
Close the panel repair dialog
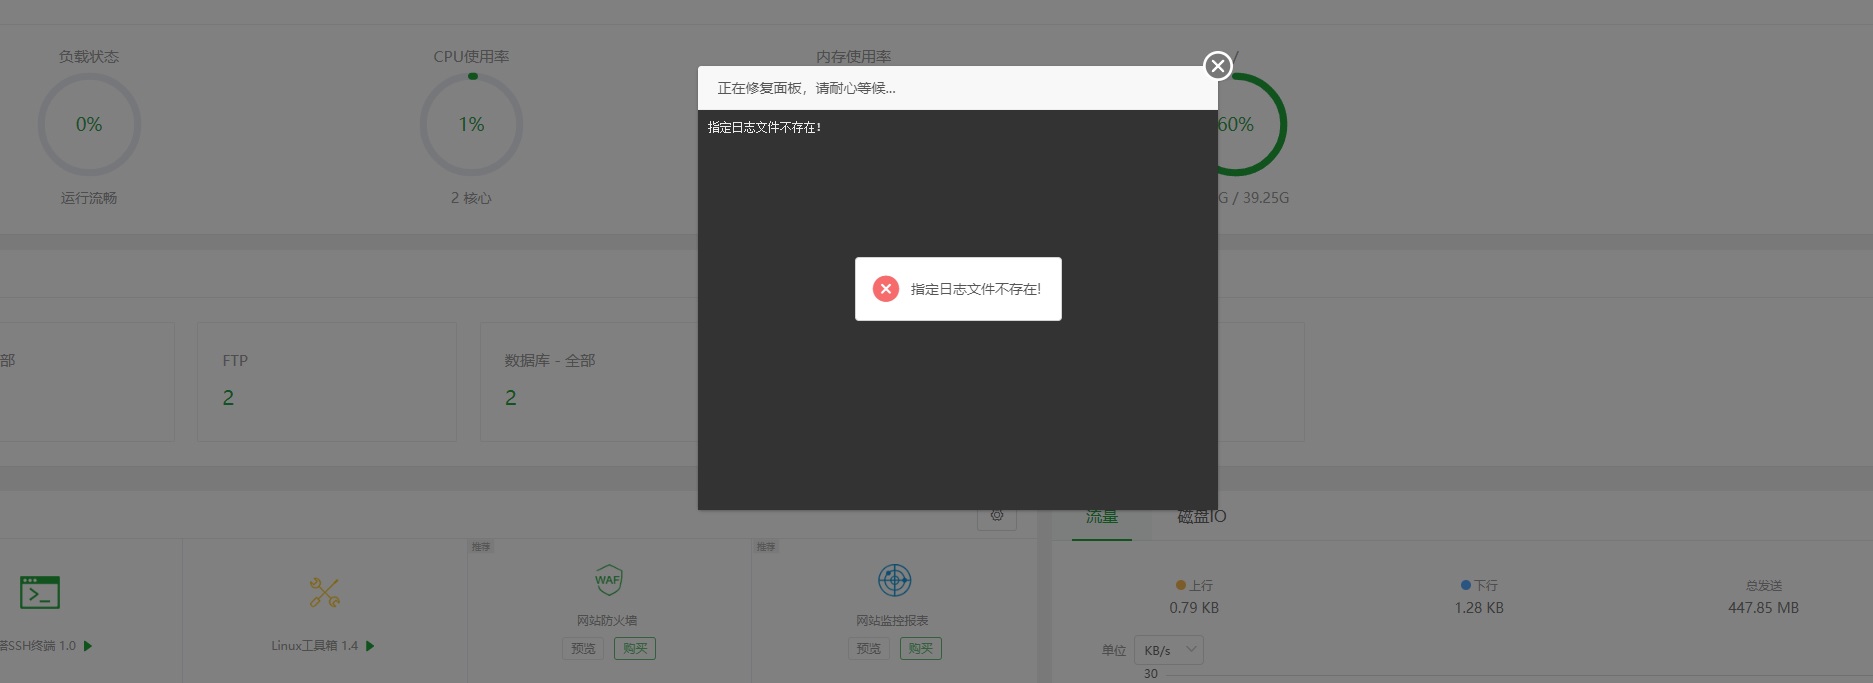pyautogui.click(x=1217, y=66)
